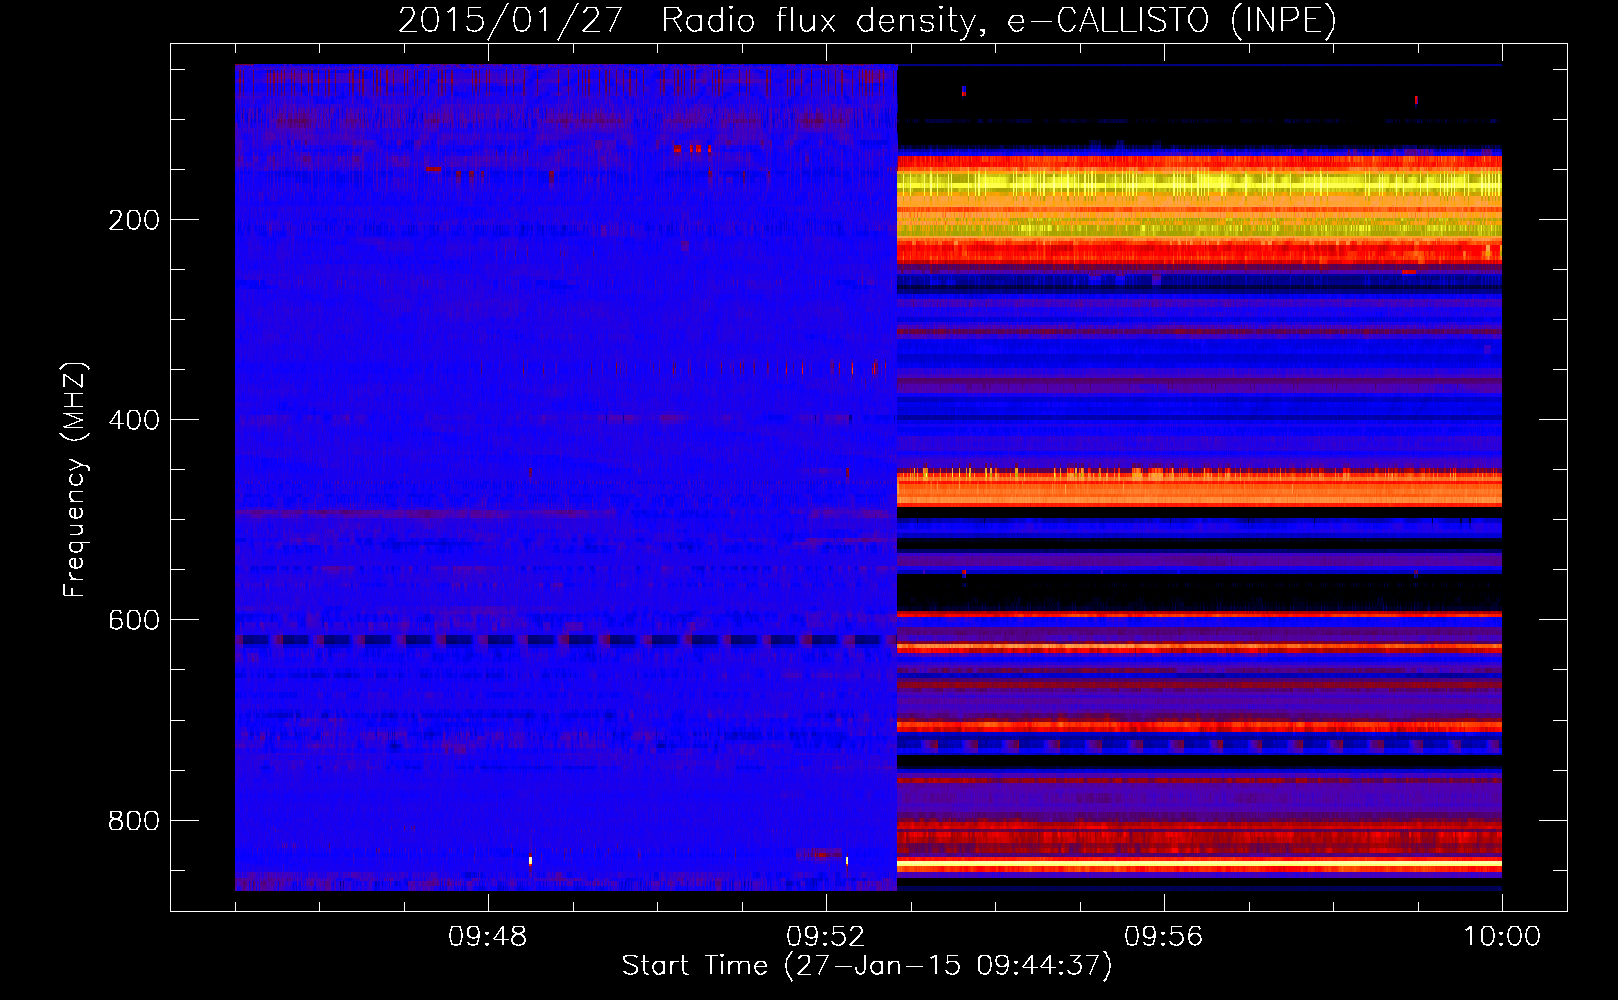Viewport: 1618px width, 1000px height.
Task: Click the "Start Time (27-Jan-15 09:44:37)" x-axis label
Action: click(x=867, y=966)
